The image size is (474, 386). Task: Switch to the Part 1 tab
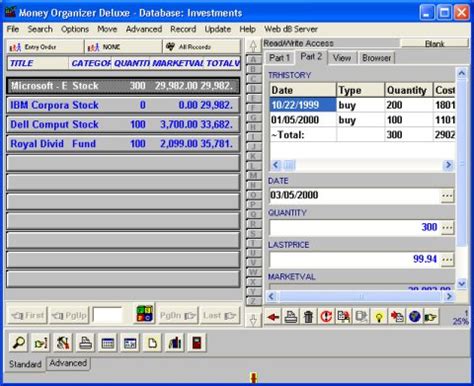(279, 58)
